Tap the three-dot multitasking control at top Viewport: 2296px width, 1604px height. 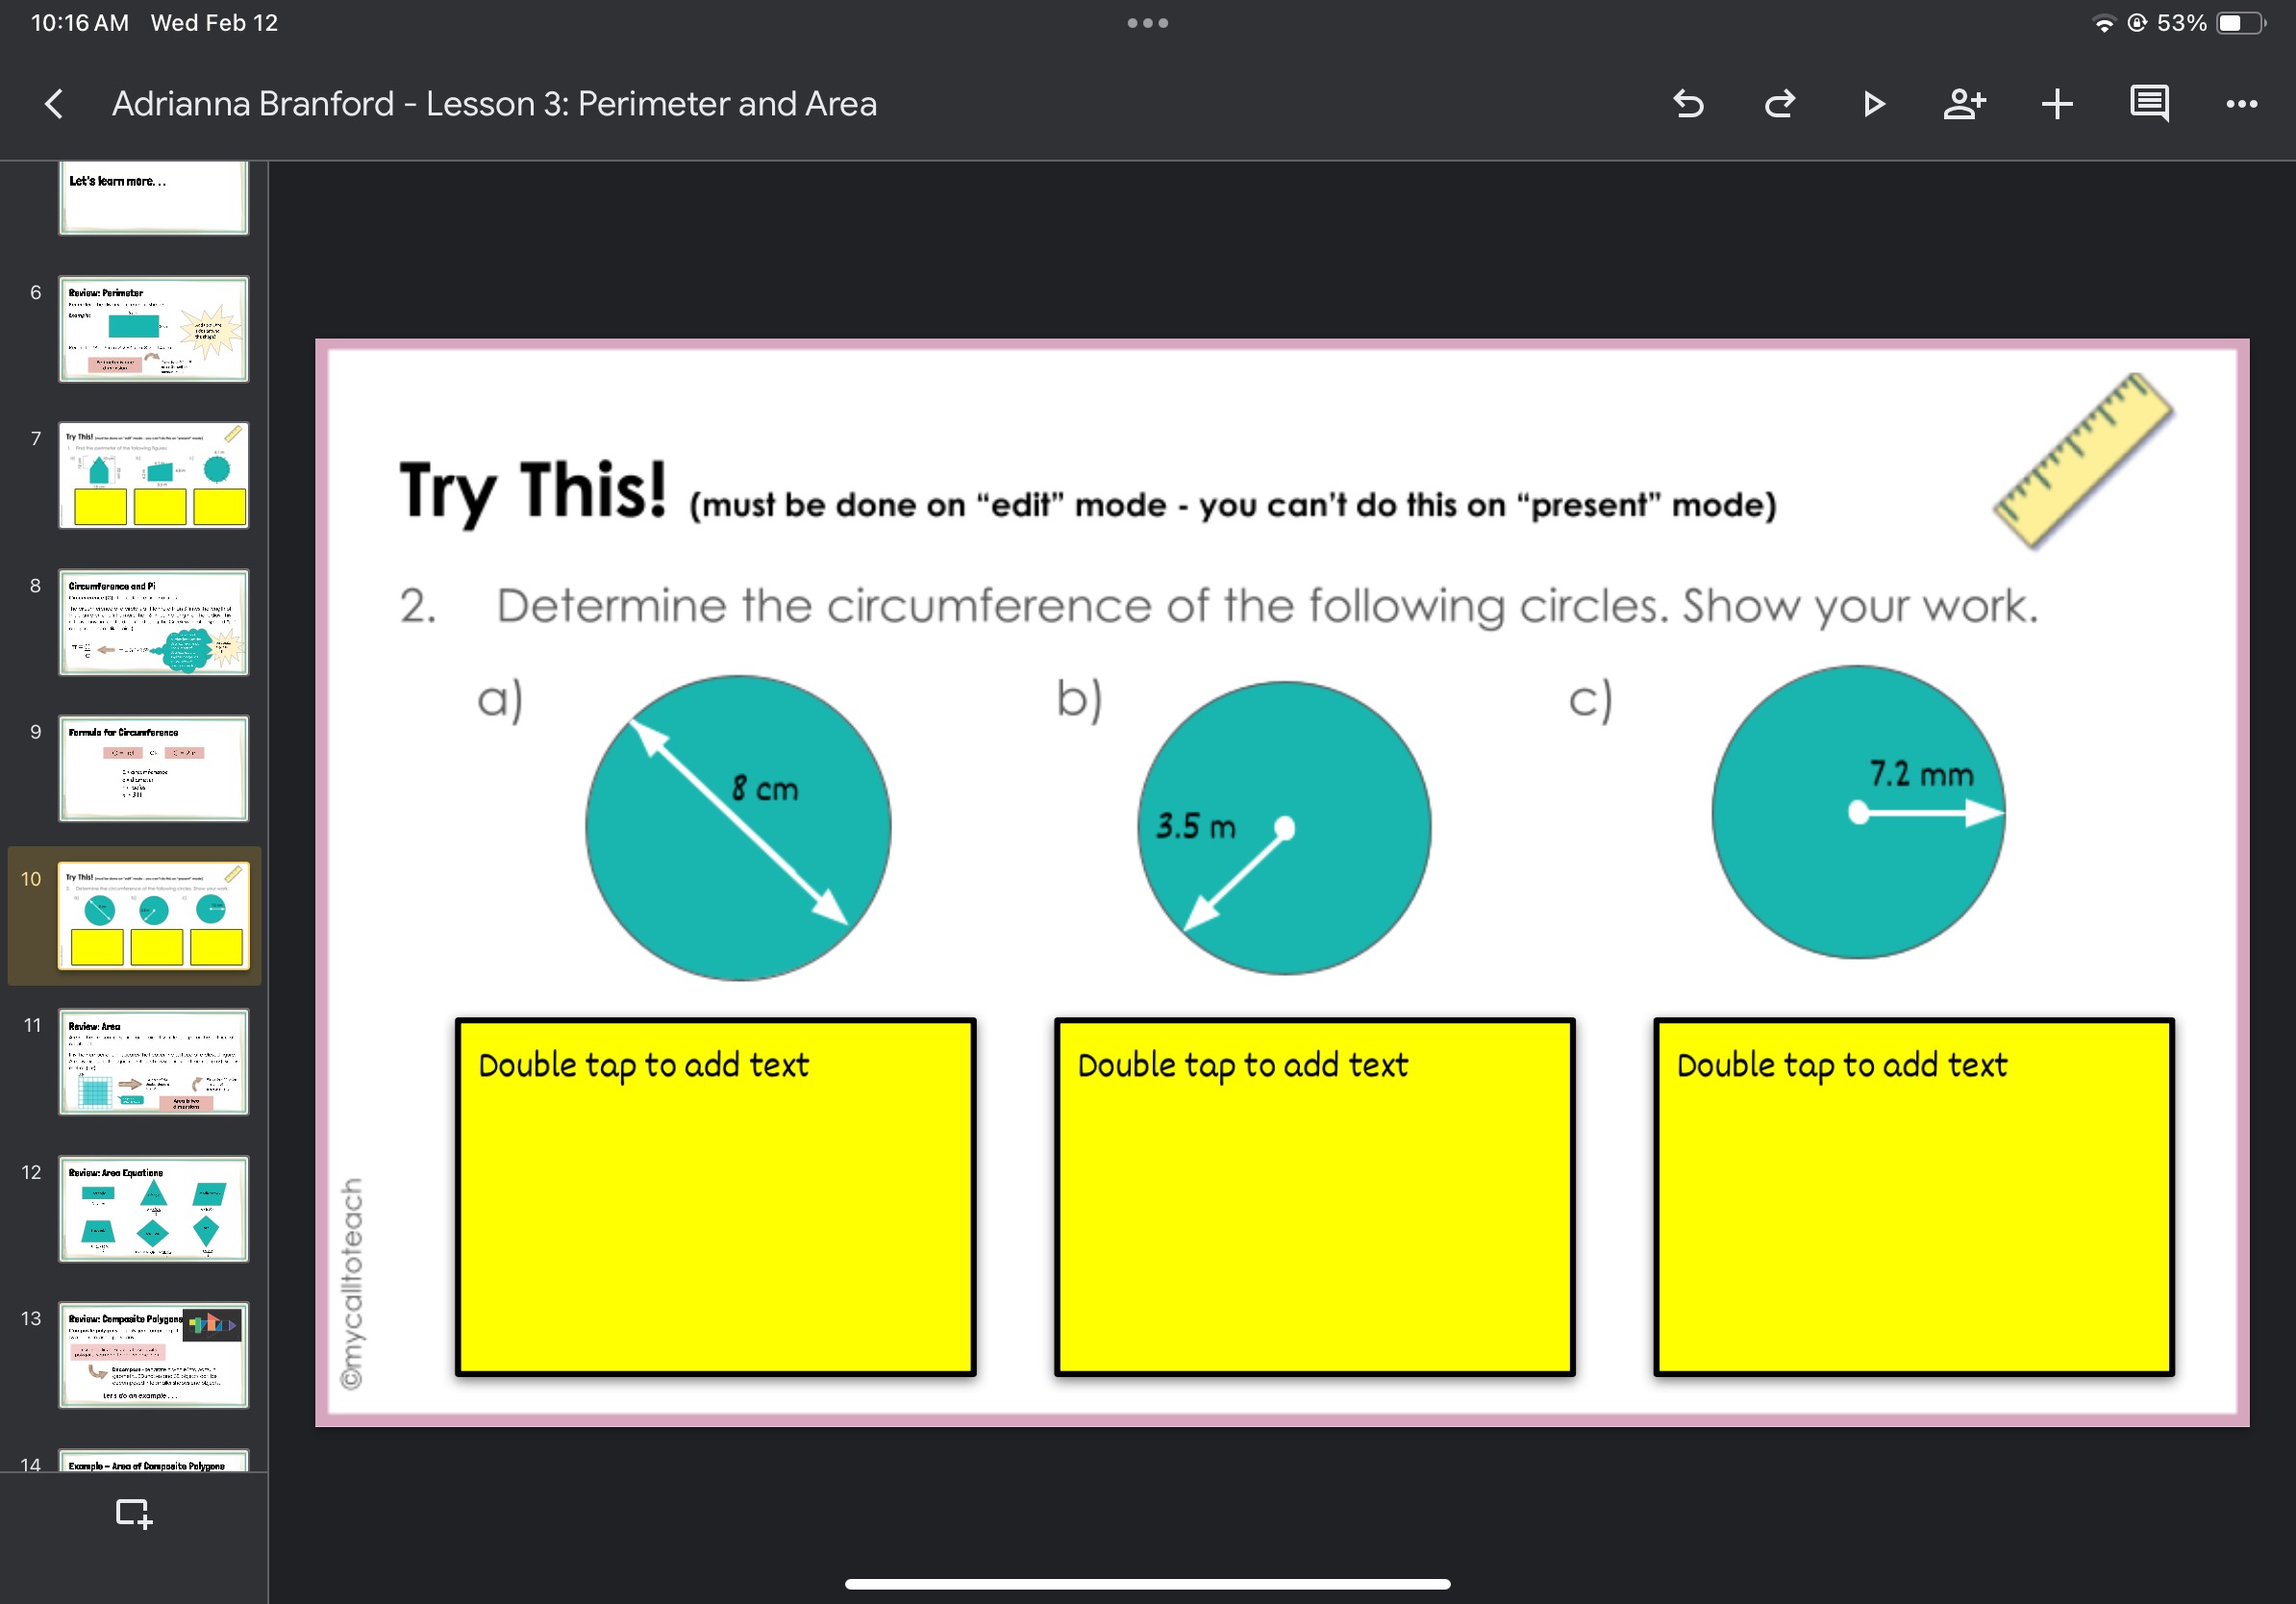coord(1147,23)
